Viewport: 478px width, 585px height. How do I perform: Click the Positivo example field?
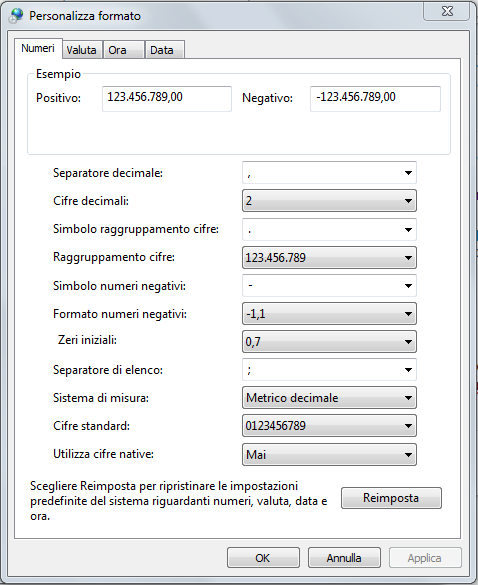pyautogui.click(x=167, y=98)
